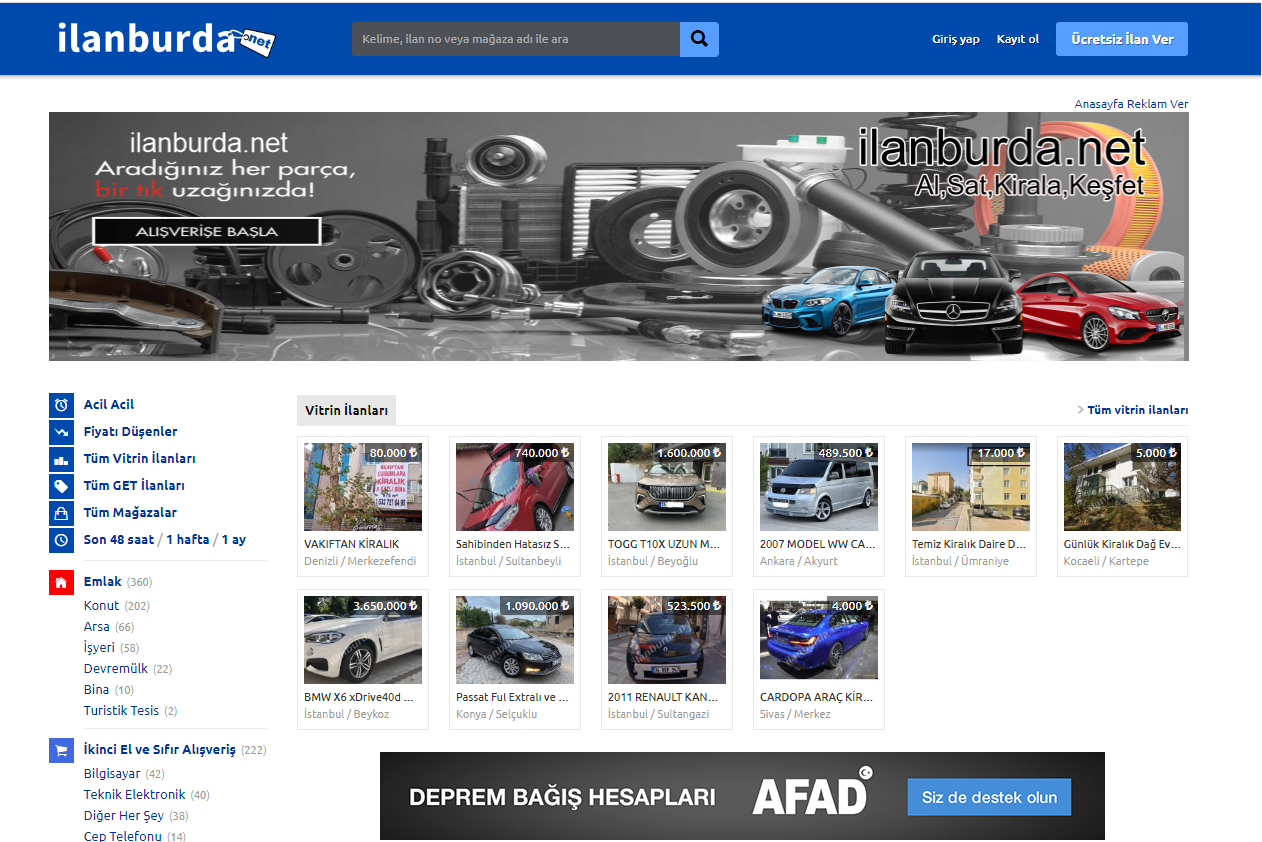Open the 740.000 ₺ Sahibinden Hatasız listing thumbnail

click(515, 487)
